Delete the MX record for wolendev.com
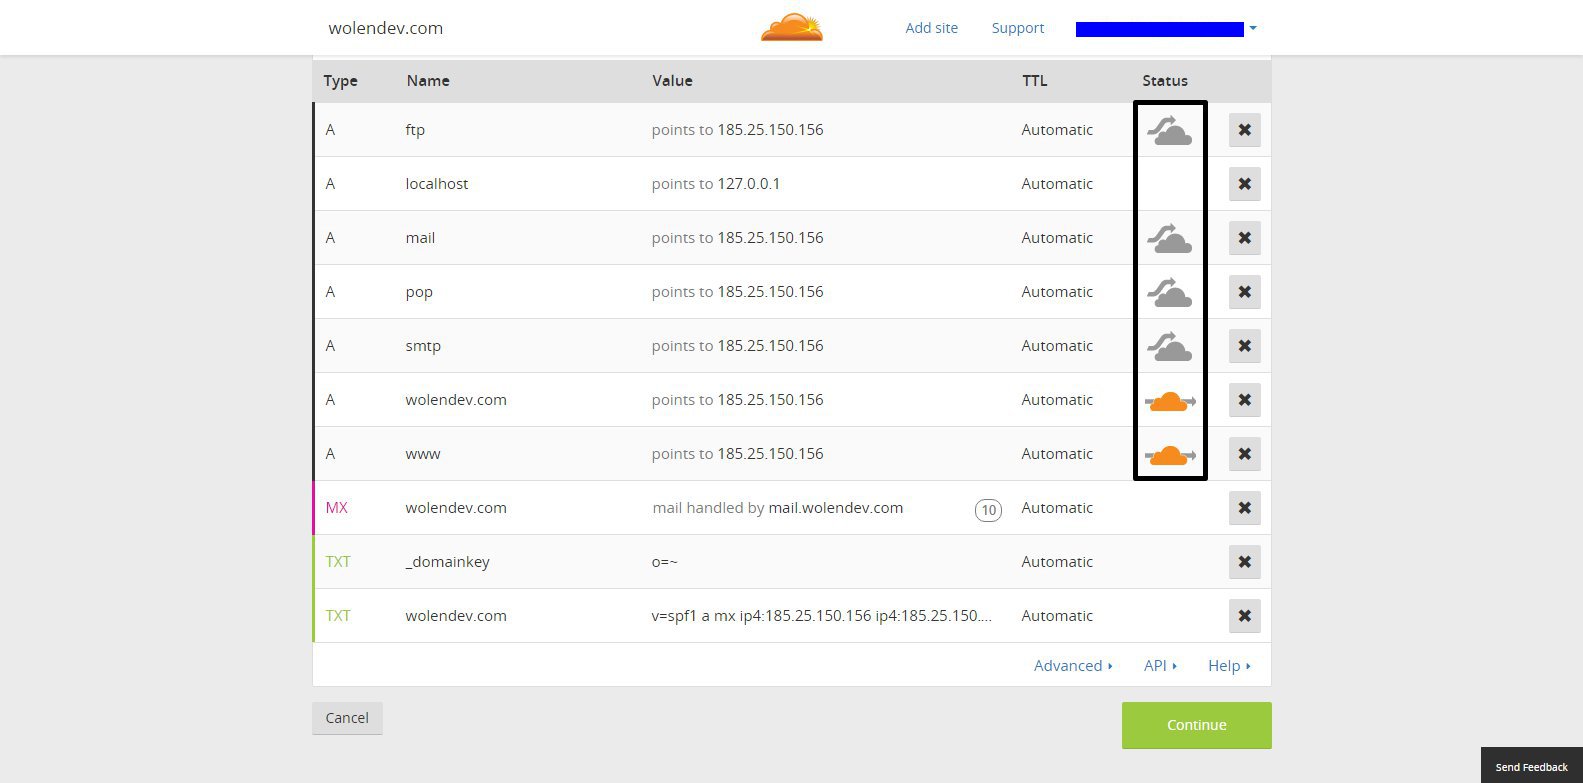The height and width of the screenshot is (783, 1583). 1244,508
